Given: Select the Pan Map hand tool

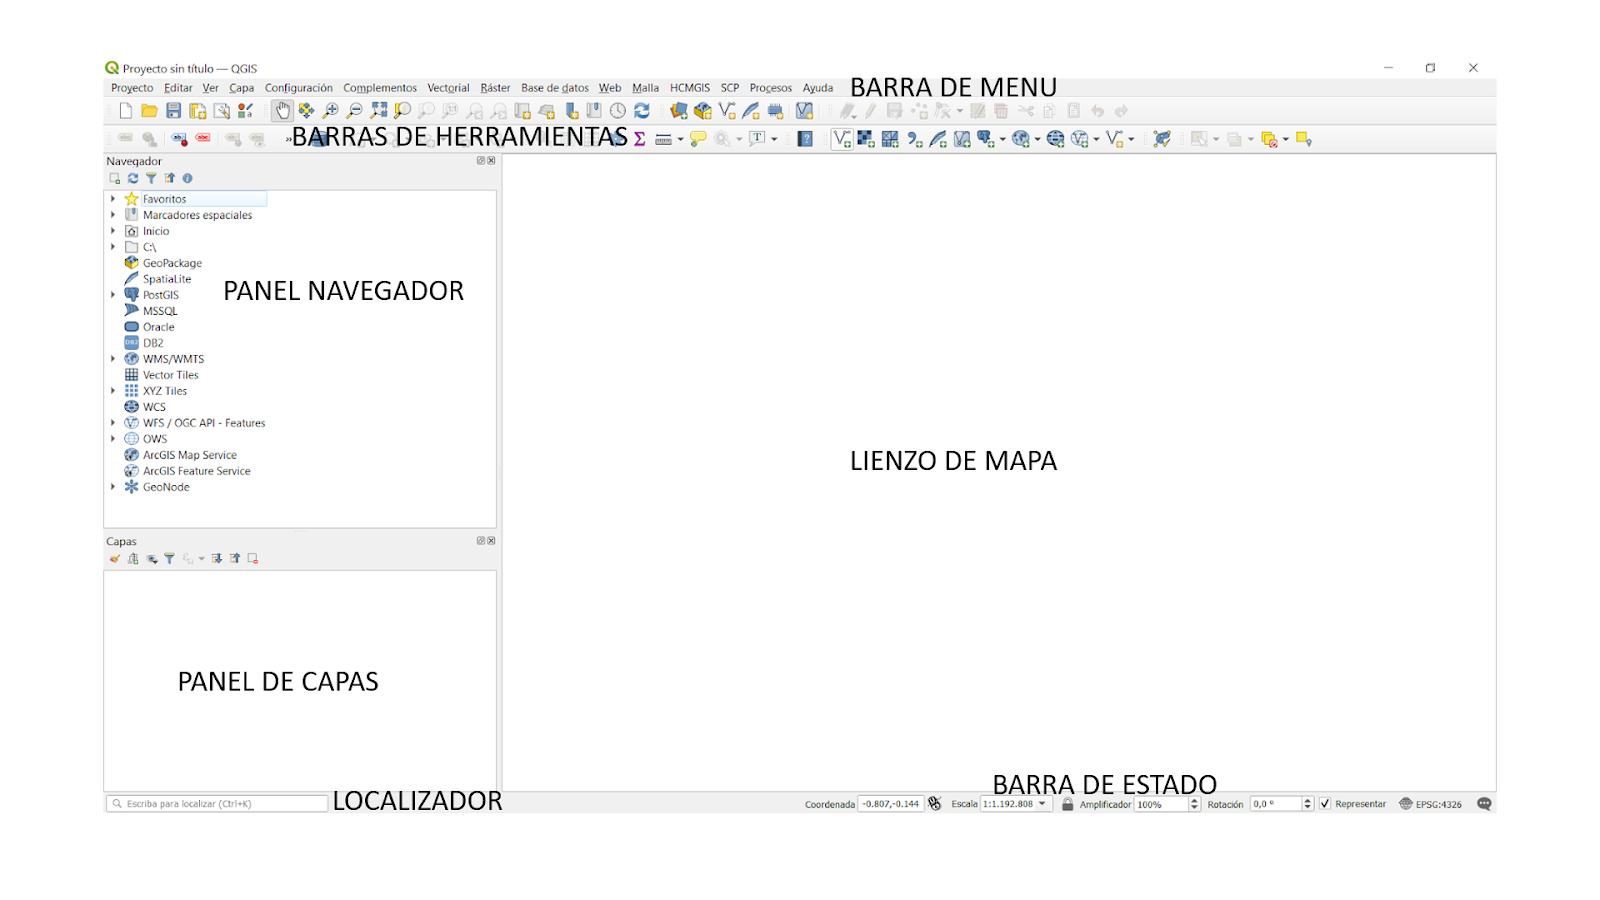Looking at the screenshot, I should [x=283, y=111].
